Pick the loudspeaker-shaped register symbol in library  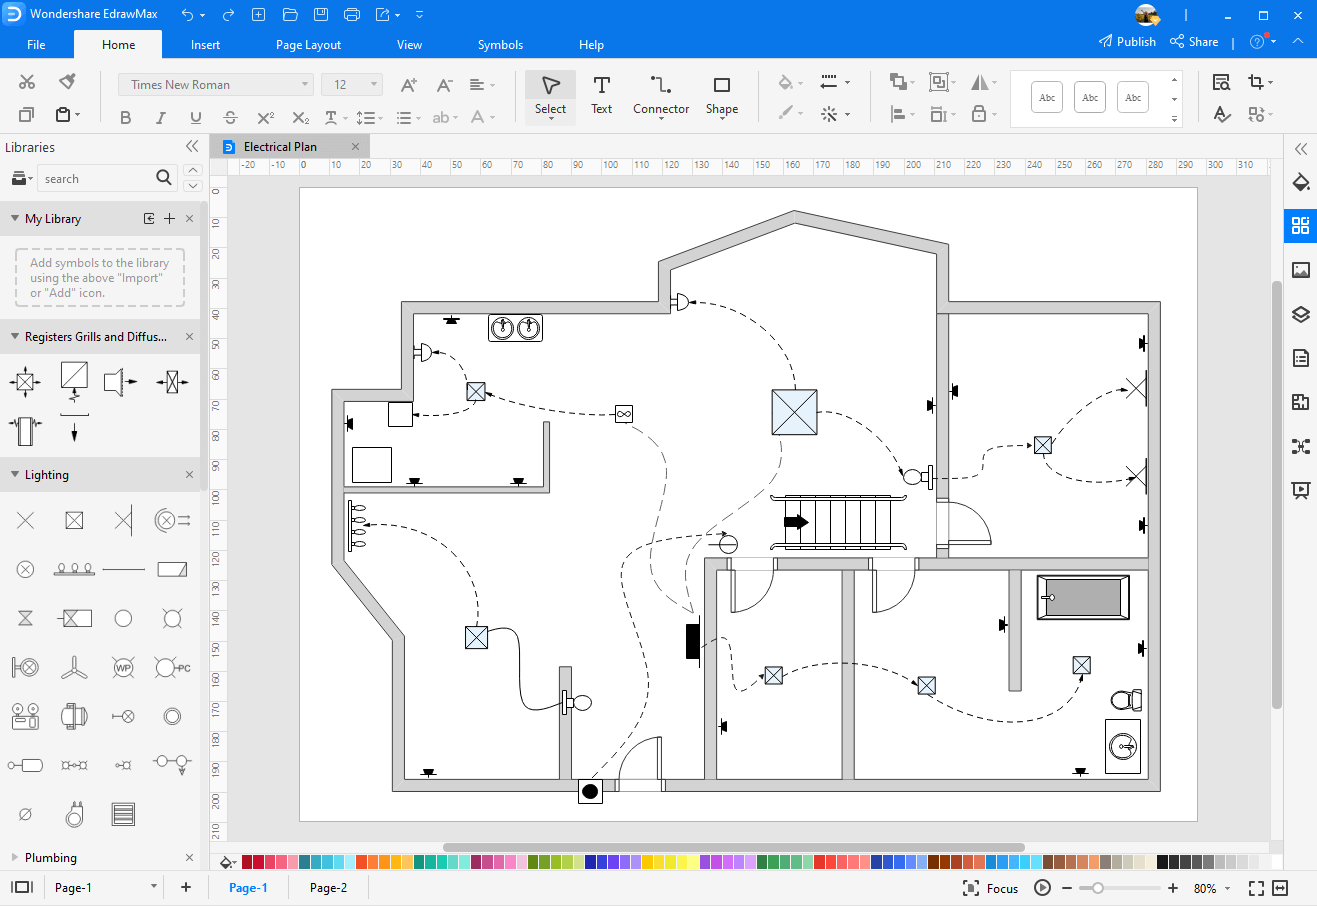coord(121,381)
